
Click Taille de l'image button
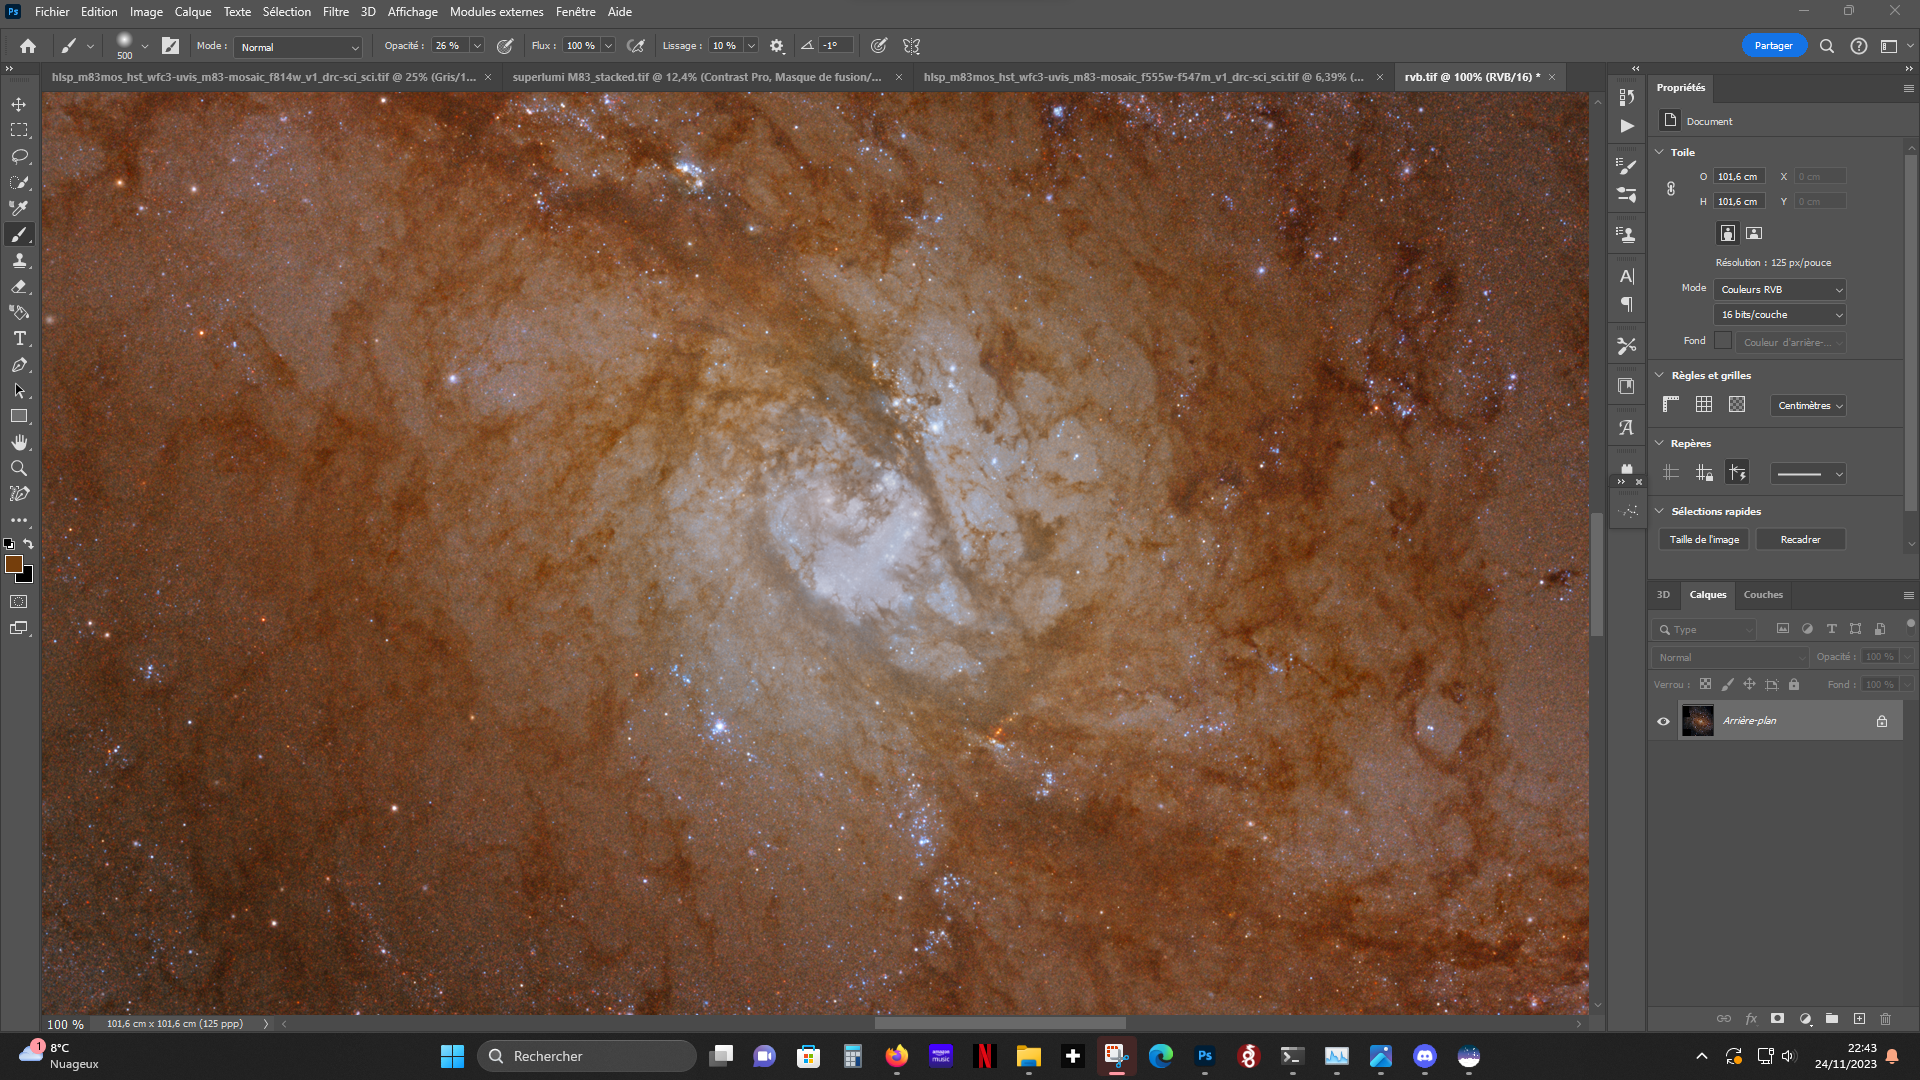(1704, 539)
